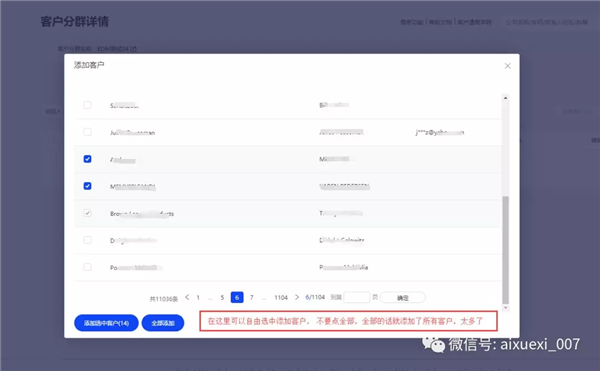
Task: Click scrollbar up arrow in dialog
Action: 505,98
